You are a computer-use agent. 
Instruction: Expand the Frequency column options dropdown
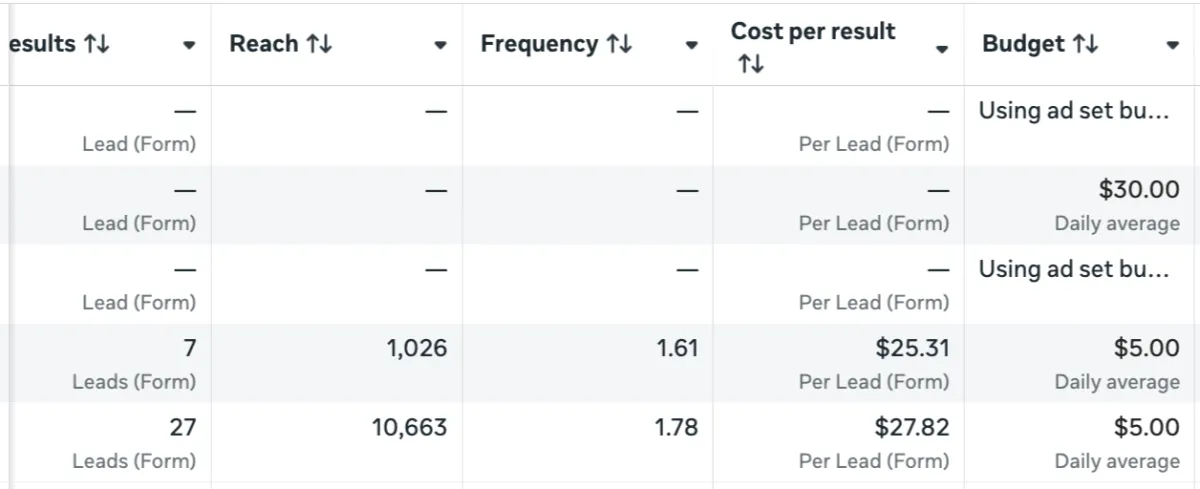click(x=691, y=46)
